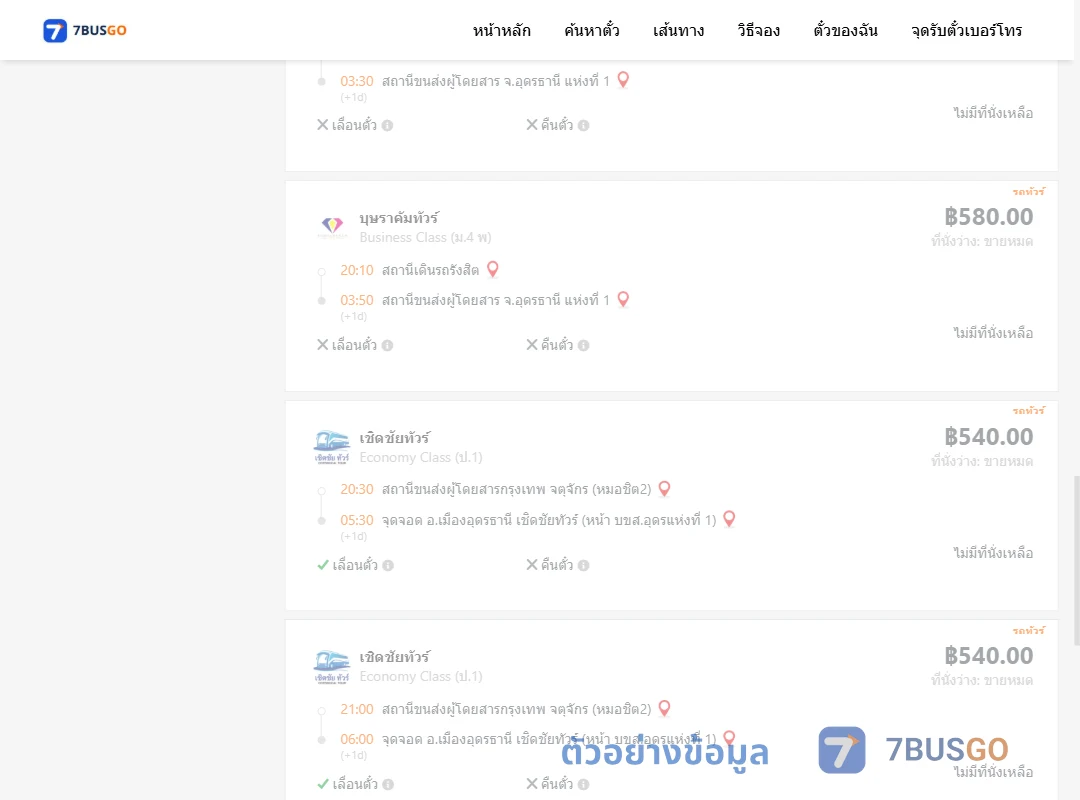
Task: Click 03:50 arrival time
Action: pos(357,300)
